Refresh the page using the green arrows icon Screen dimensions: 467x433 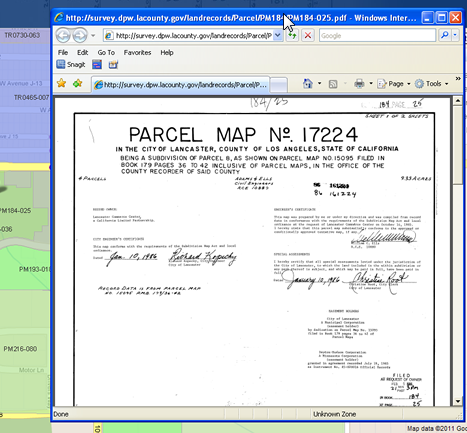(x=292, y=36)
